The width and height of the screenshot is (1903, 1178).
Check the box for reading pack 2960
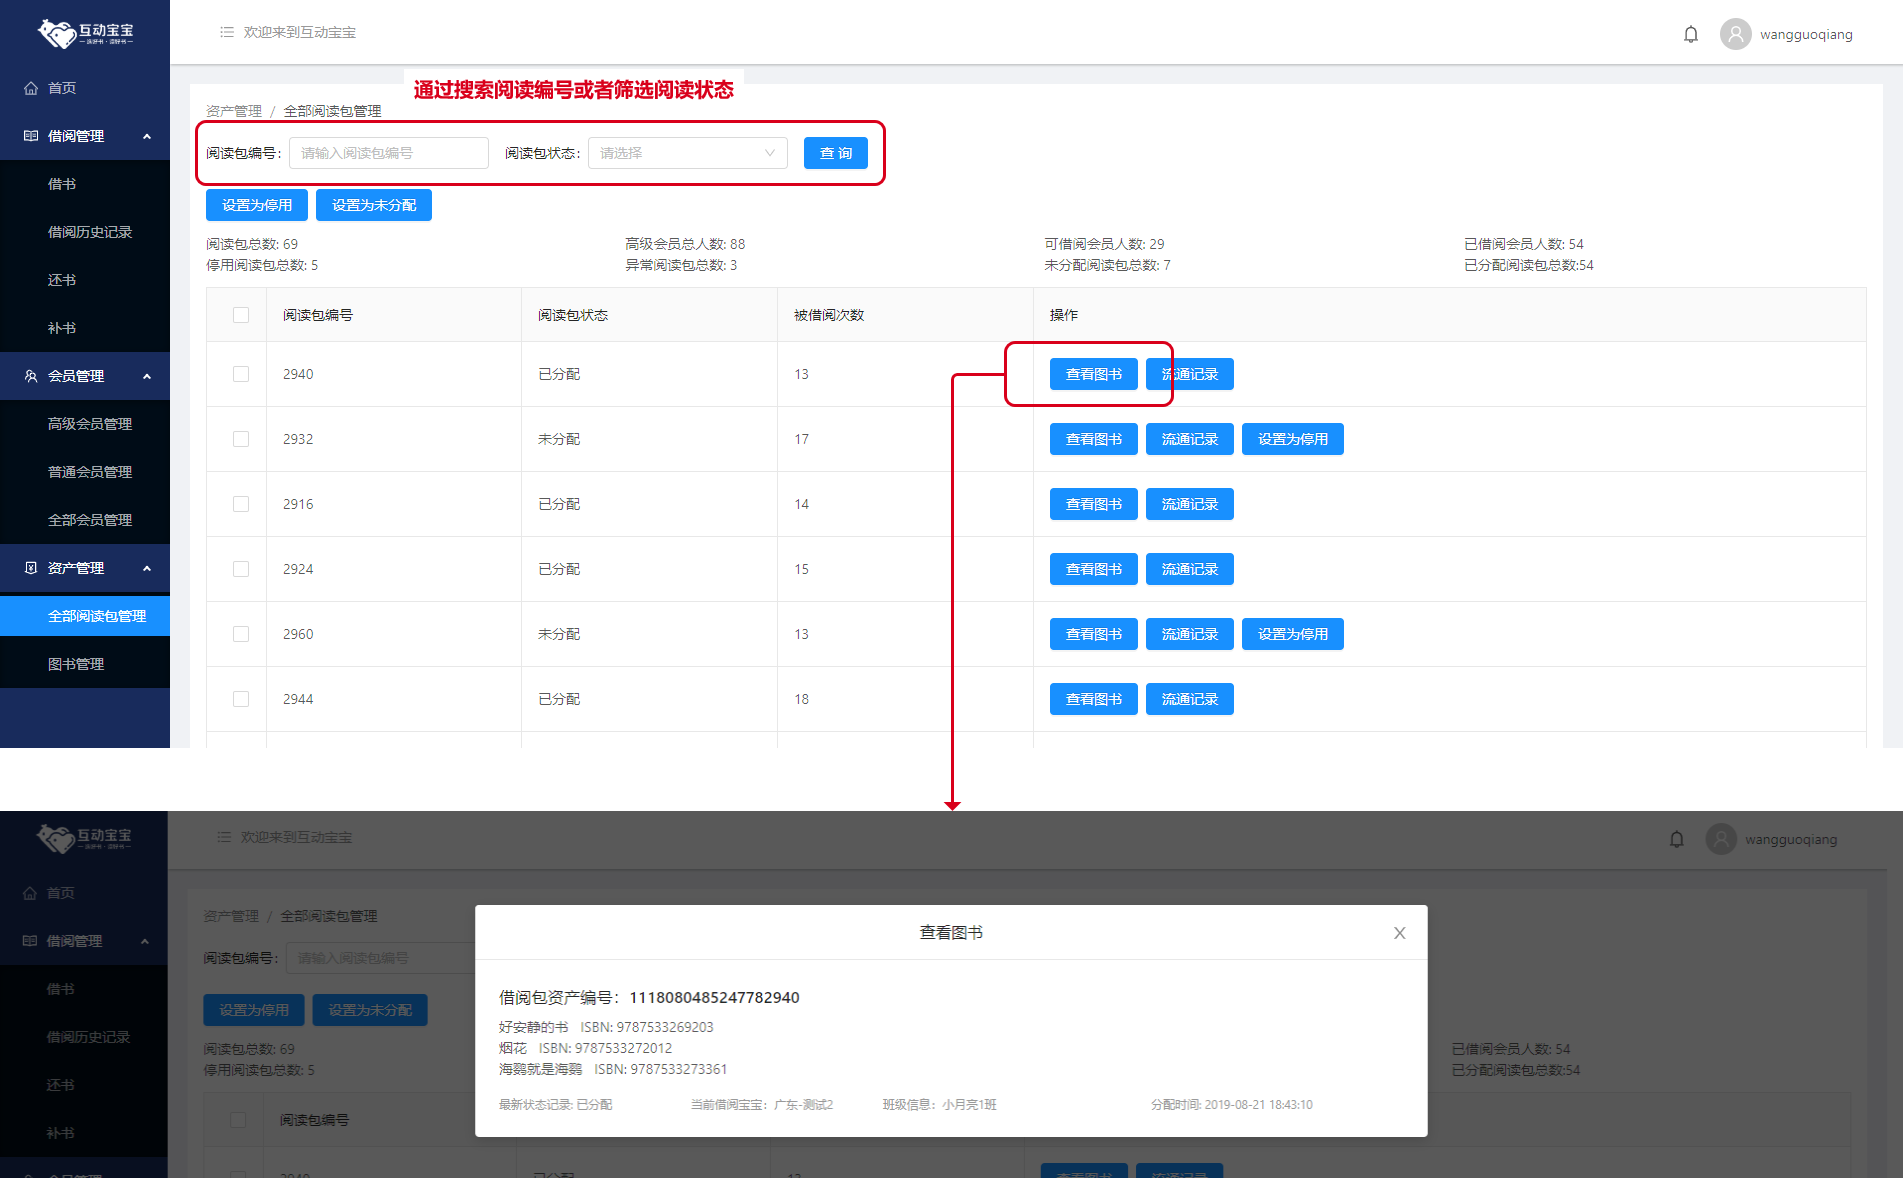coord(241,634)
